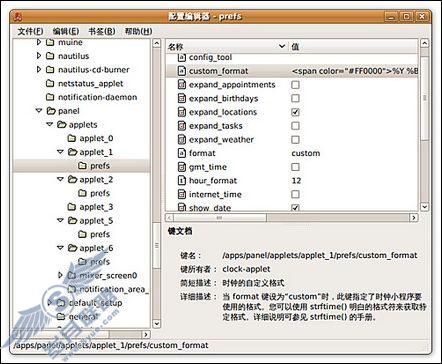The width and height of the screenshot is (442, 364).
Task: Enable the expand_appointments checkbox
Action: [295, 85]
